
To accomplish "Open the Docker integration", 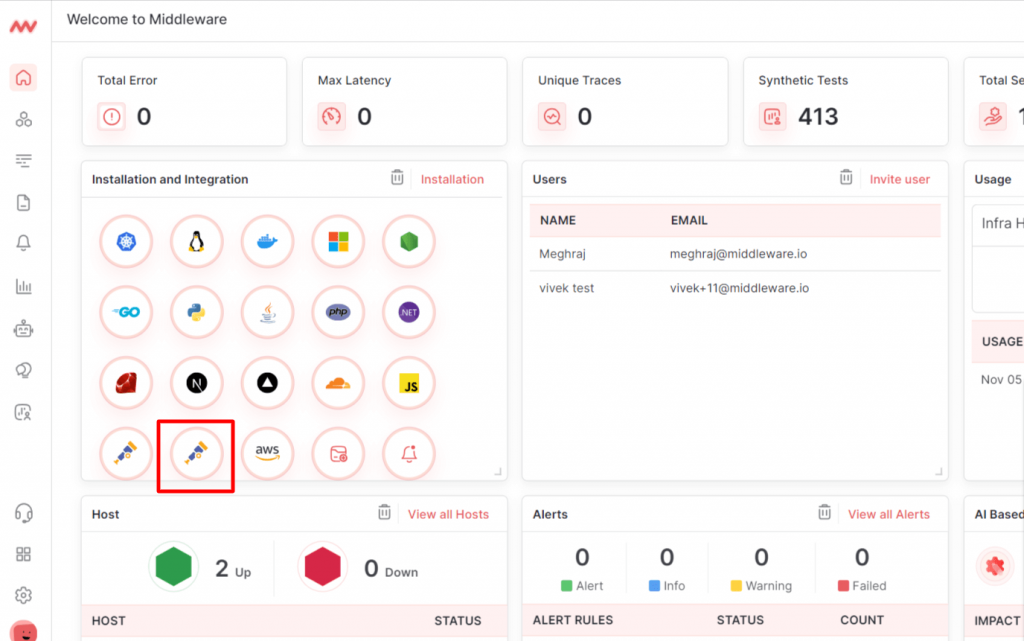I will click(268, 241).
